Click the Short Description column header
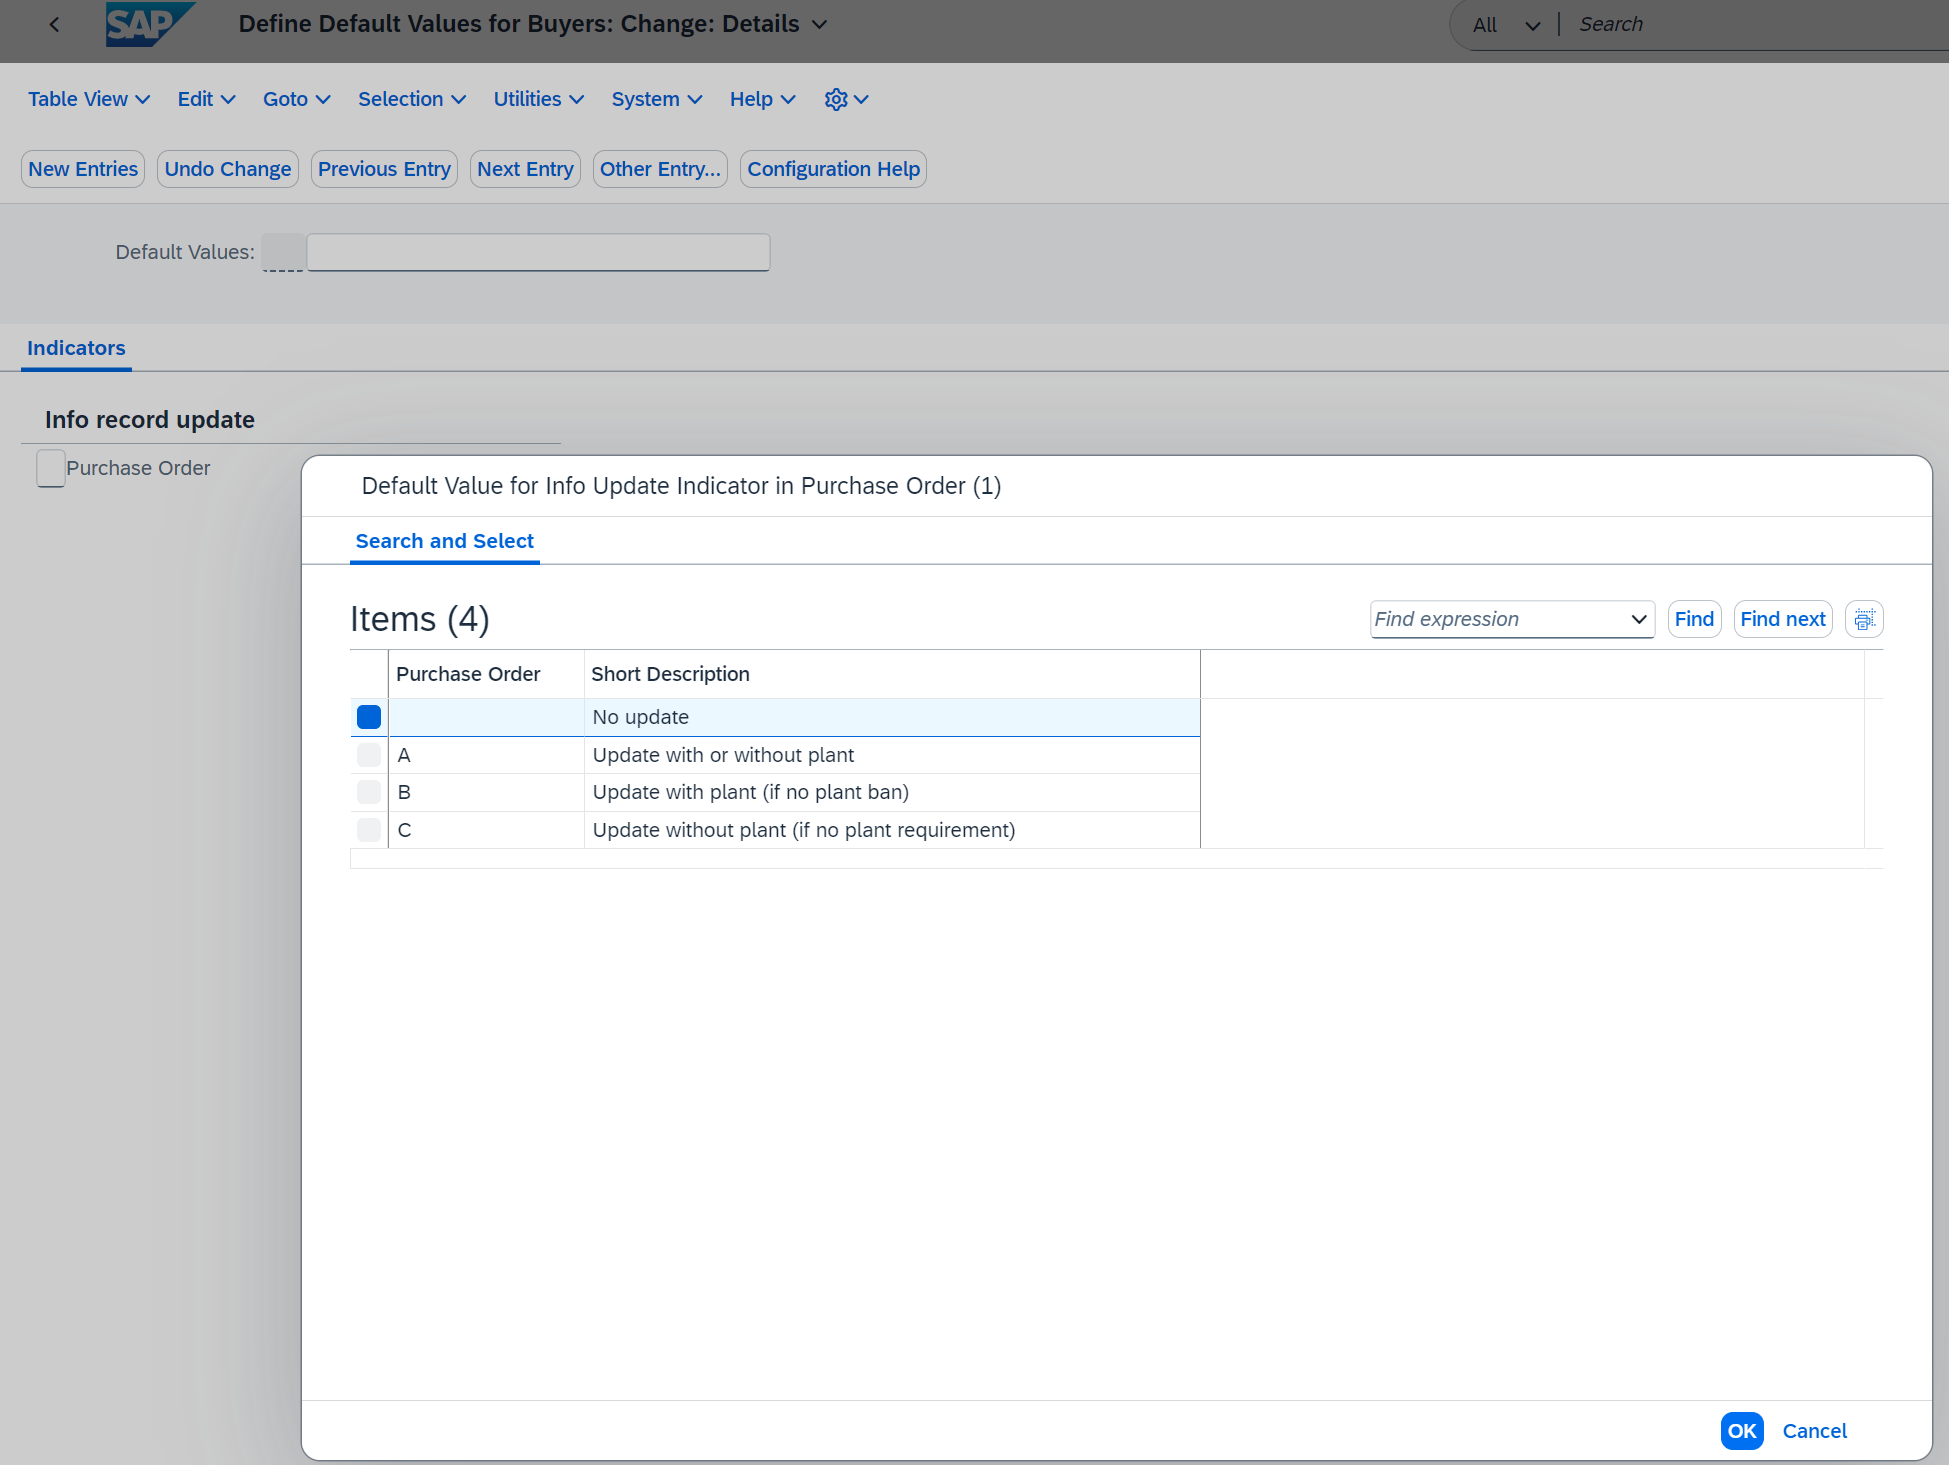1949x1465 pixels. [892, 674]
